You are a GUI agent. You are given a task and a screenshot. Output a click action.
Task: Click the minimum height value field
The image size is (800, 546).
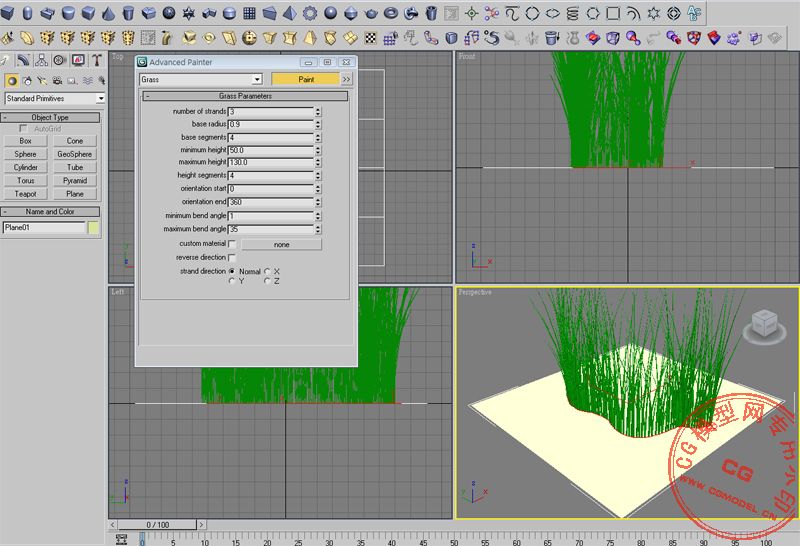tap(270, 150)
